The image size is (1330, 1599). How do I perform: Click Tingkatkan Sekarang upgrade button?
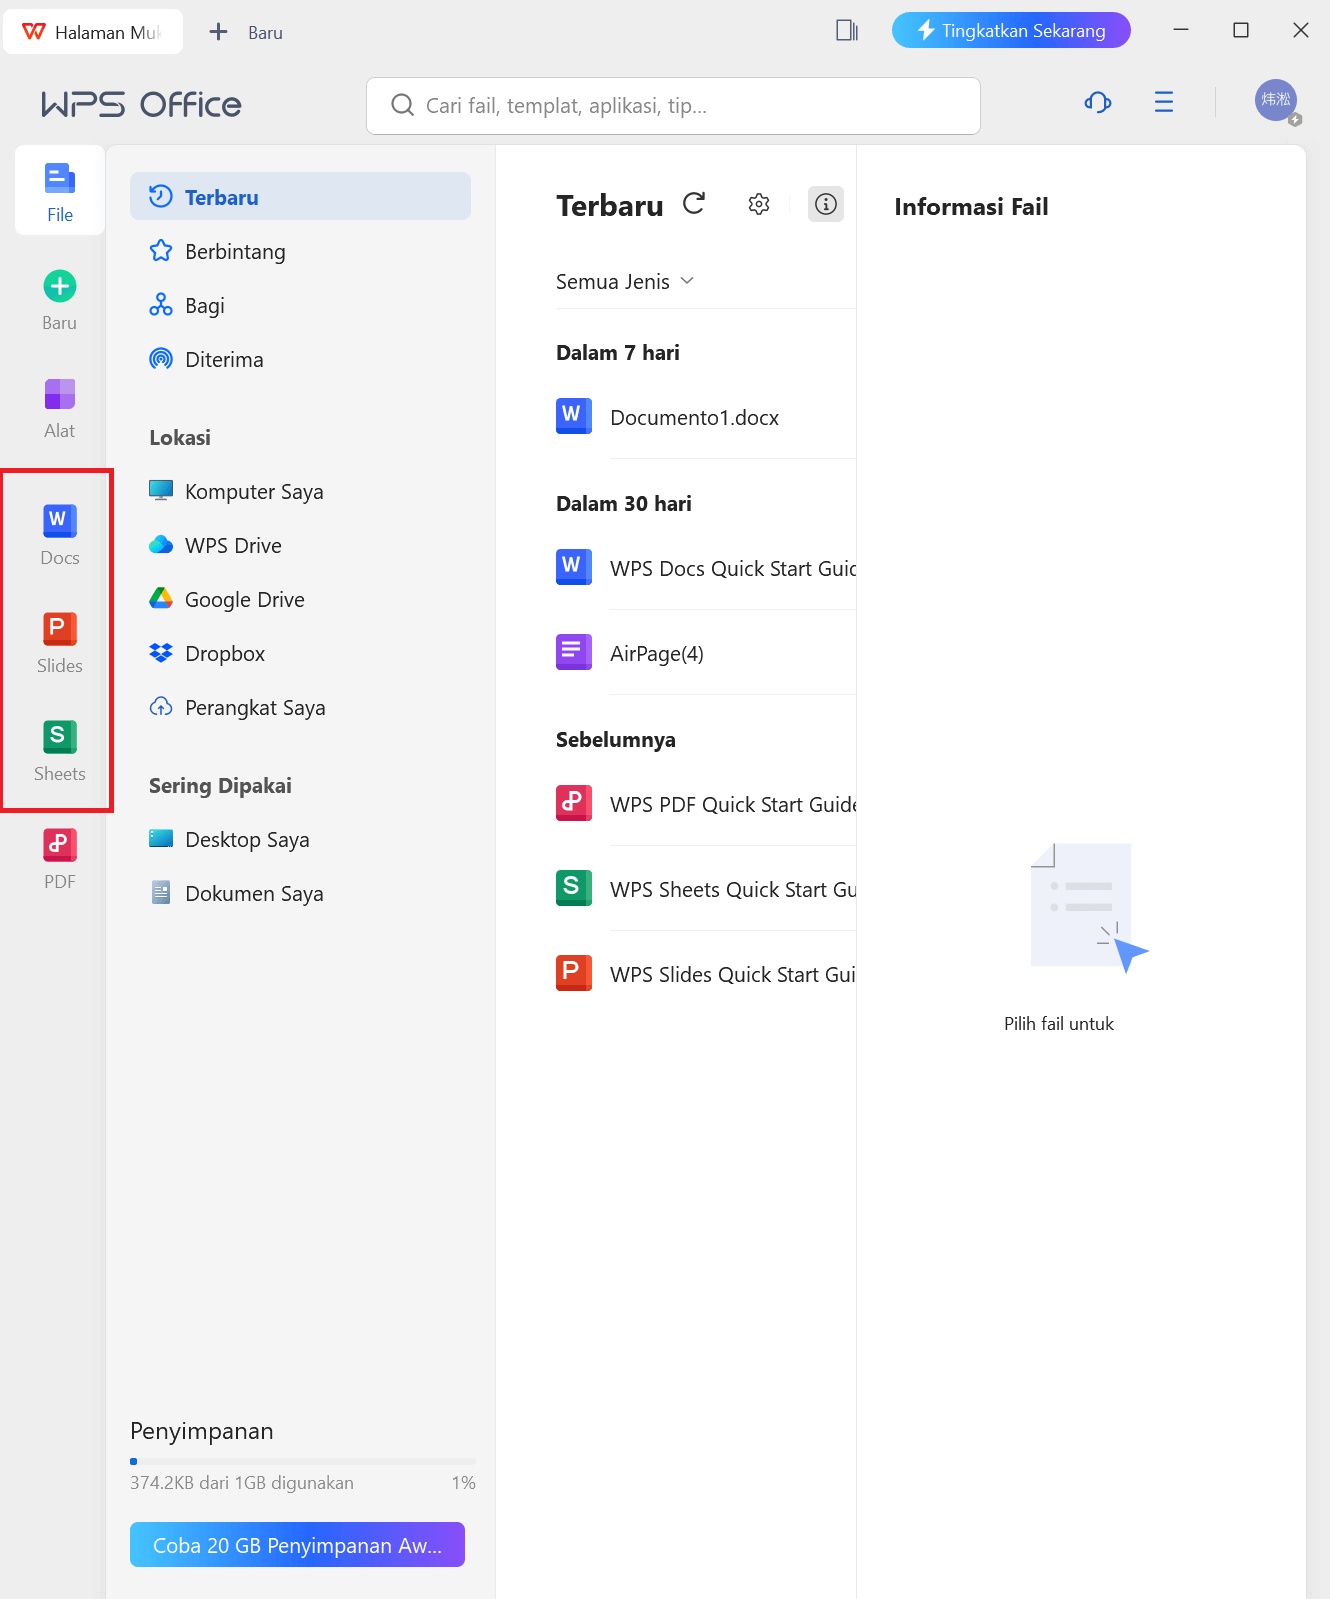coord(1010,30)
